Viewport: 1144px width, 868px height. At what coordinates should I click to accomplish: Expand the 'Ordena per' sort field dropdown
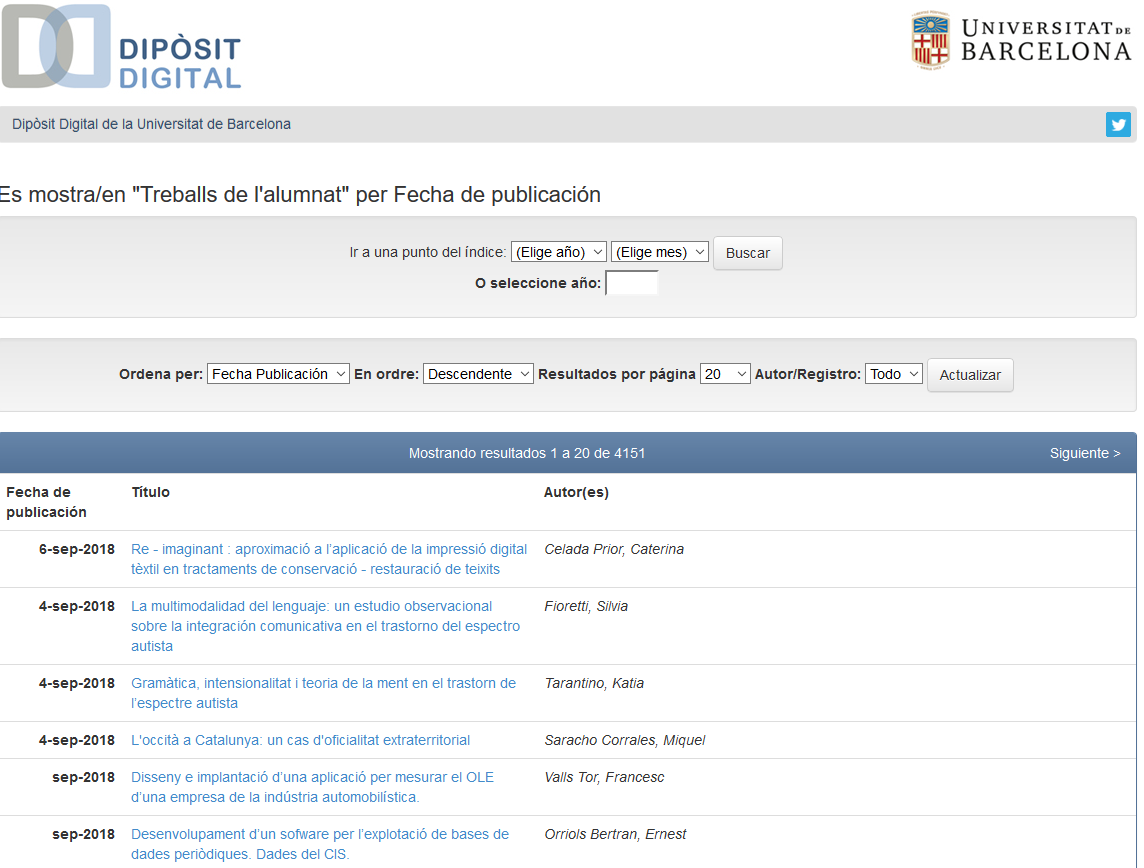point(278,374)
